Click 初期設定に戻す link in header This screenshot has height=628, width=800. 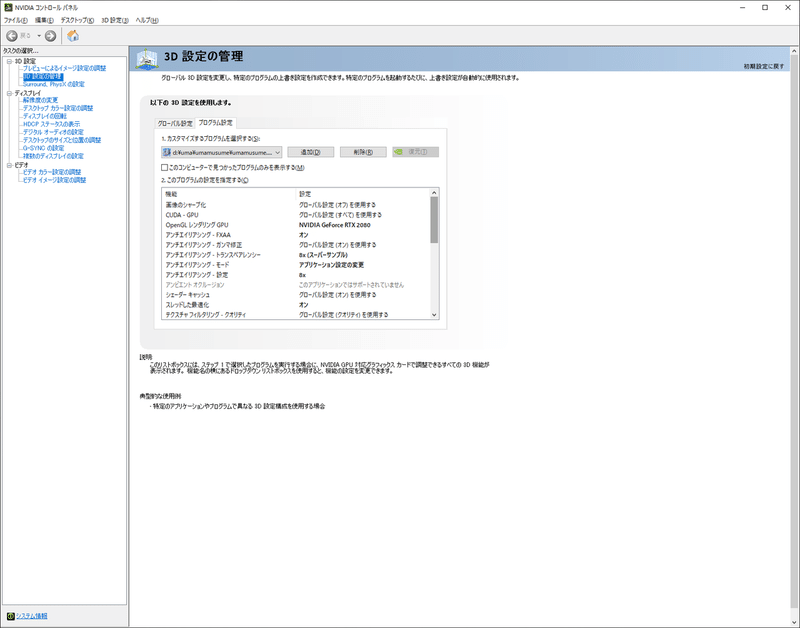(764, 66)
